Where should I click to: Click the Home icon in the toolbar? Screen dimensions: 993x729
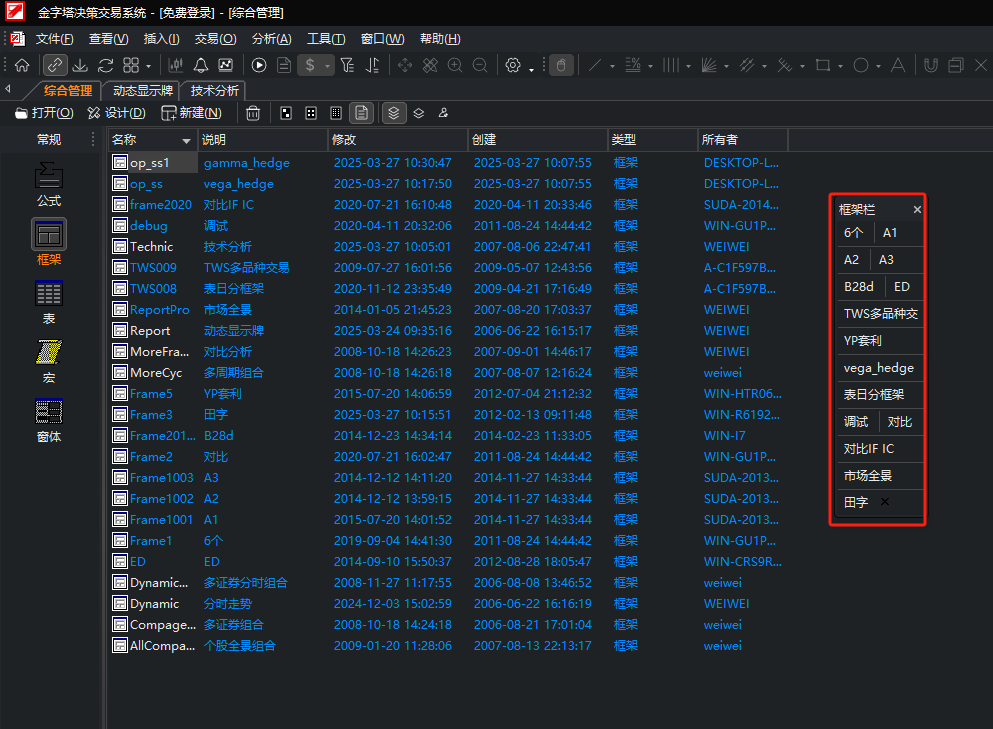22,65
